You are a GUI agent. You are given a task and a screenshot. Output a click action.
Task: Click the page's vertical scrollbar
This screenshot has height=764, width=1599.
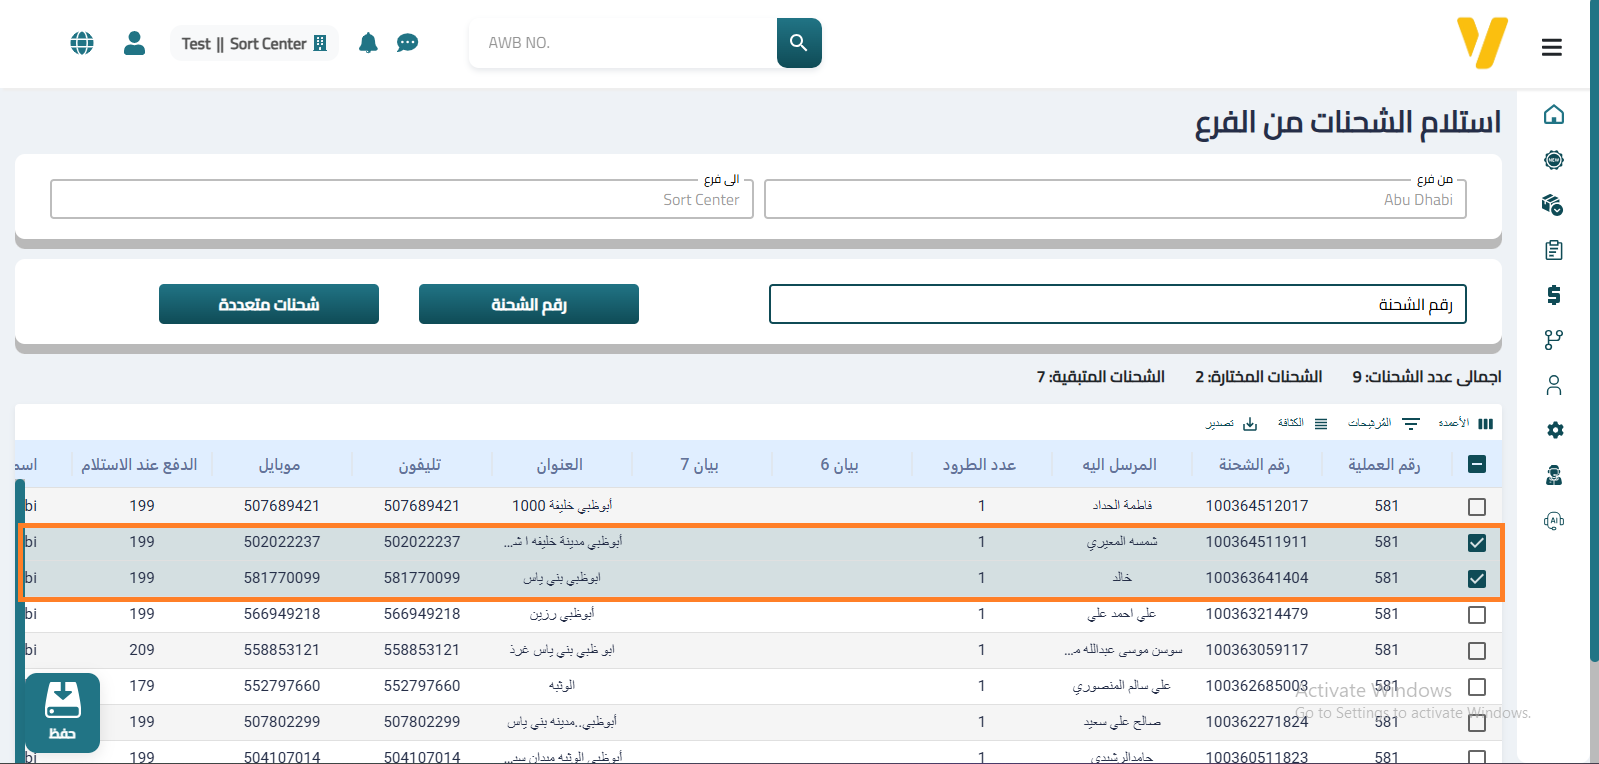(x=1594, y=330)
